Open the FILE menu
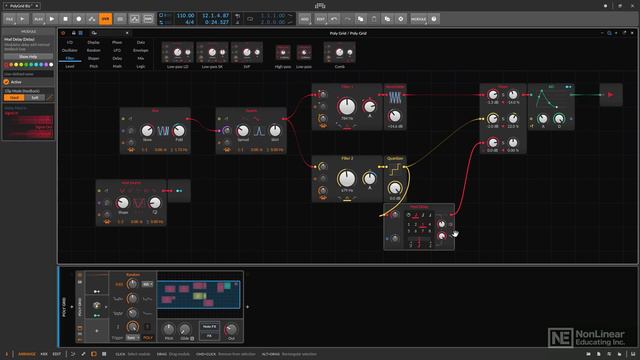Image resolution: width=640 pixels, height=360 pixels. click(9, 19)
